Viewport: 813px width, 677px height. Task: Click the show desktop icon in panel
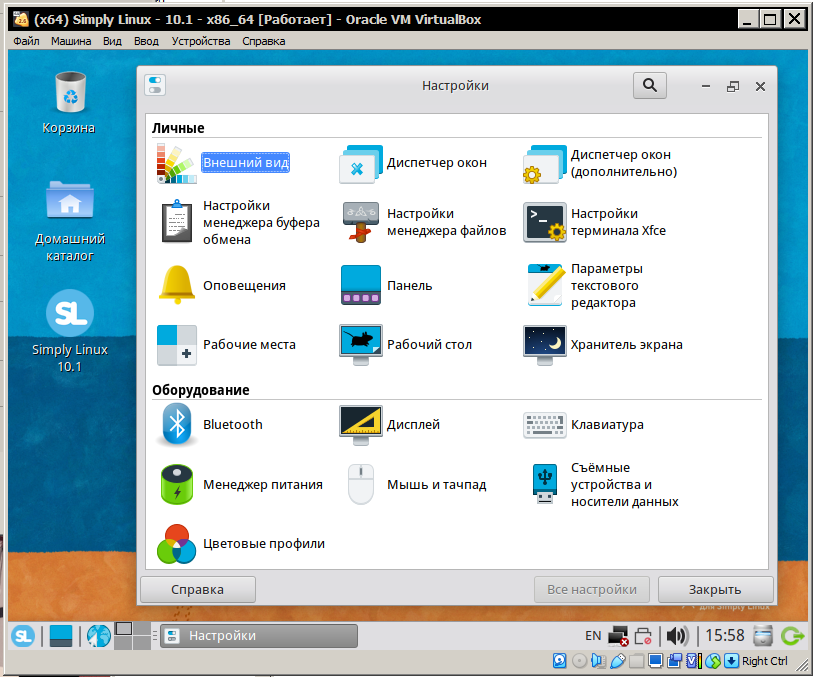61,636
